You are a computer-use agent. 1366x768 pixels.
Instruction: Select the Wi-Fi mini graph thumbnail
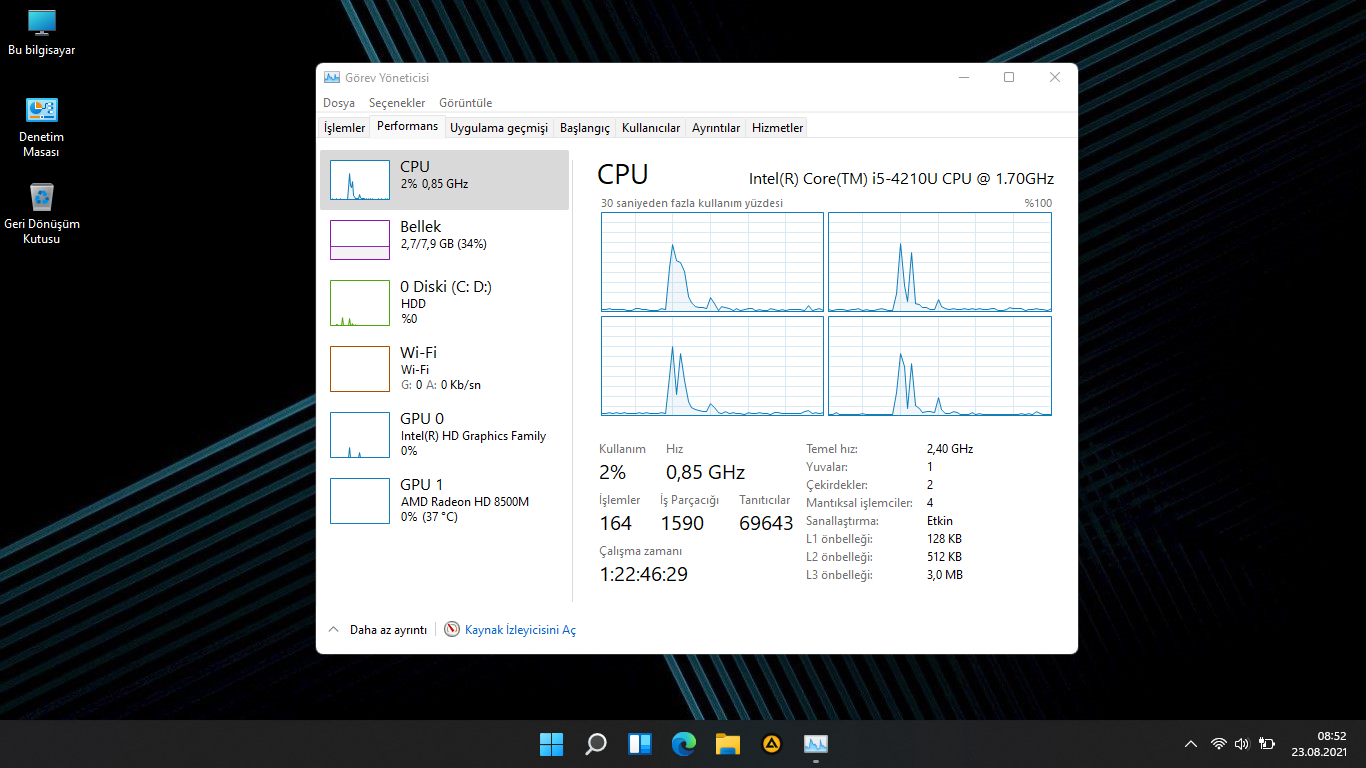[x=360, y=369]
